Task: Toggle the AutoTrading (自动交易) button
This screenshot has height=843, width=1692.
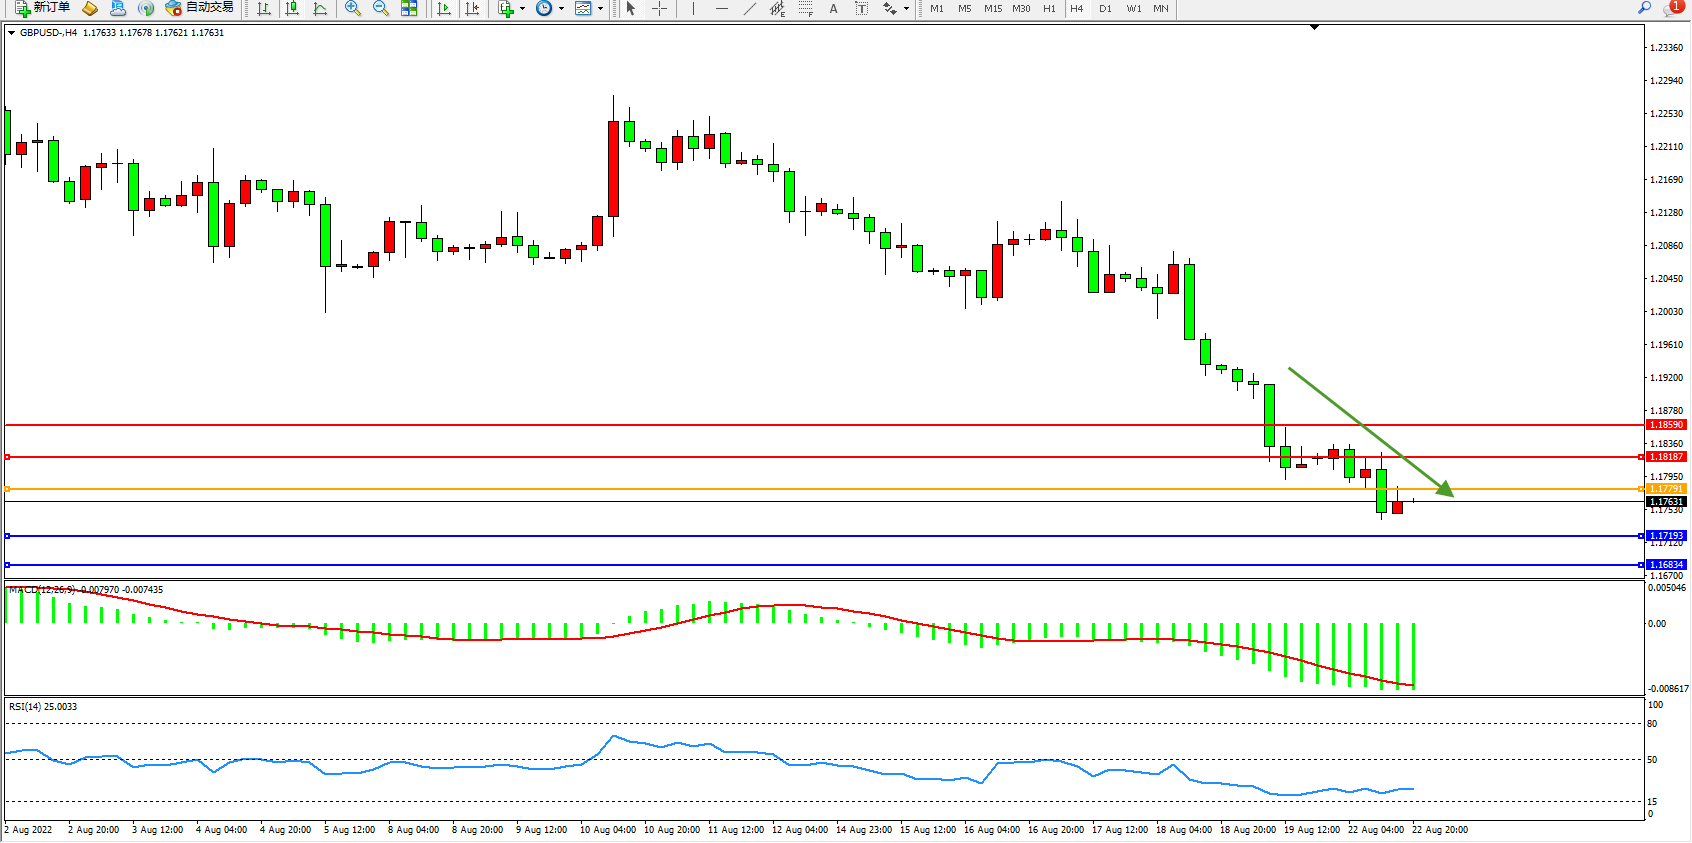Action: tap(200, 8)
